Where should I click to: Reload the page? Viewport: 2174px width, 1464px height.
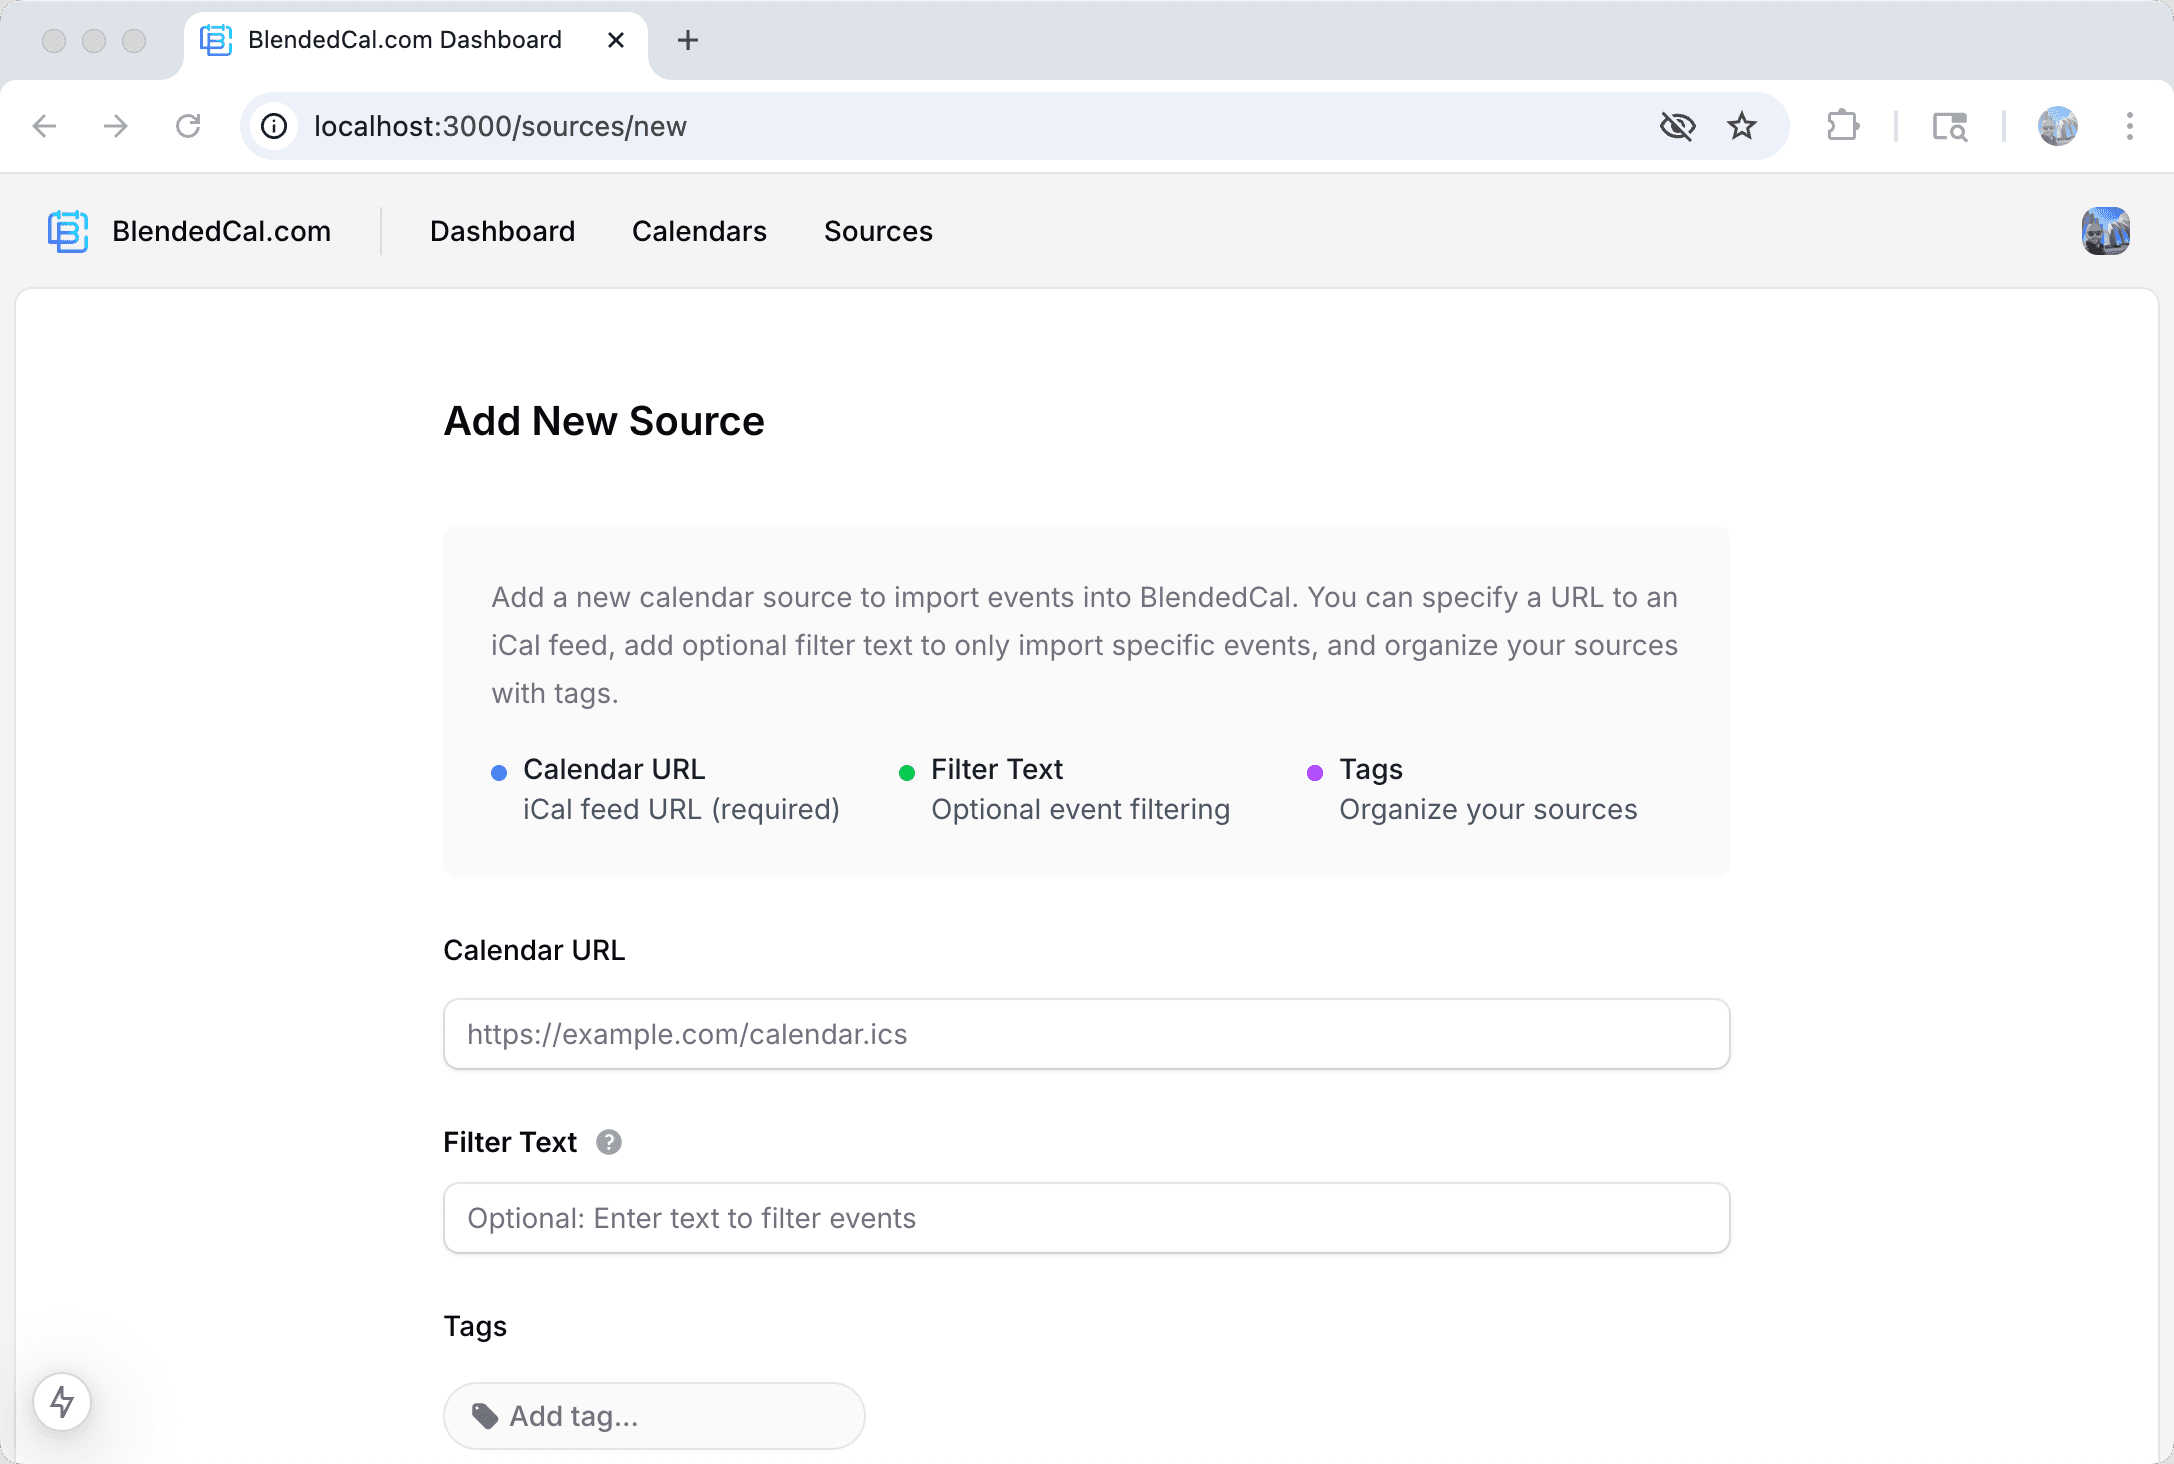coord(188,126)
